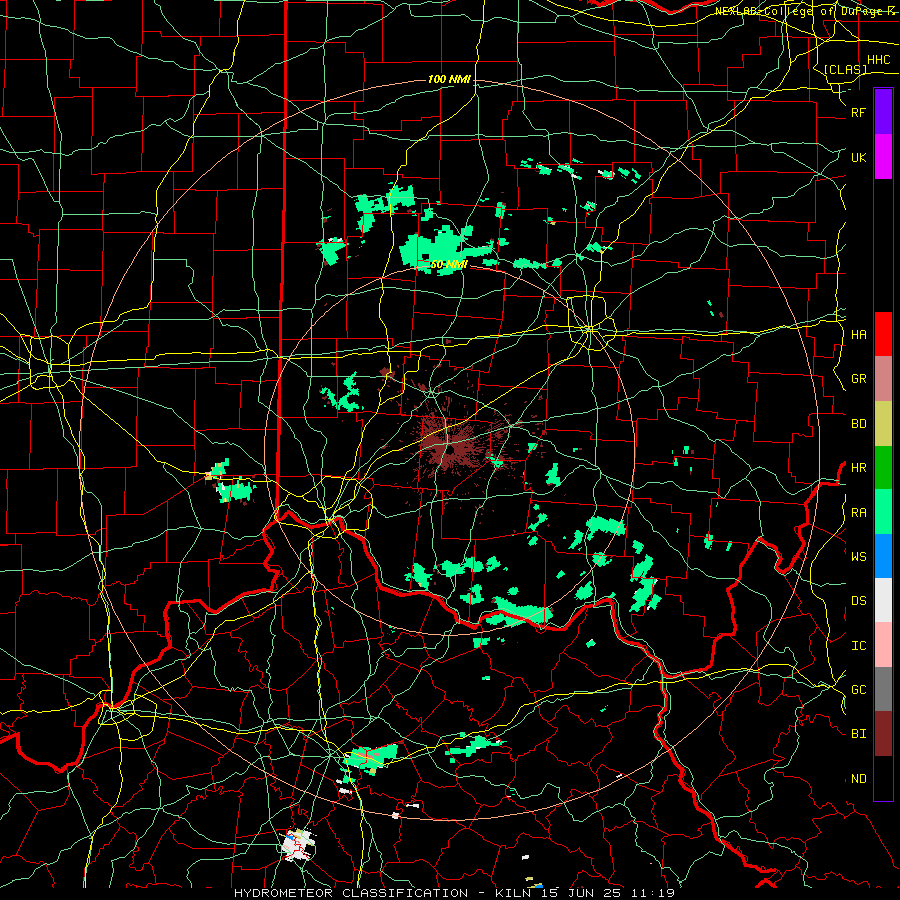
Task: Click the red HA legend color swatch
Action: pos(883,334)
